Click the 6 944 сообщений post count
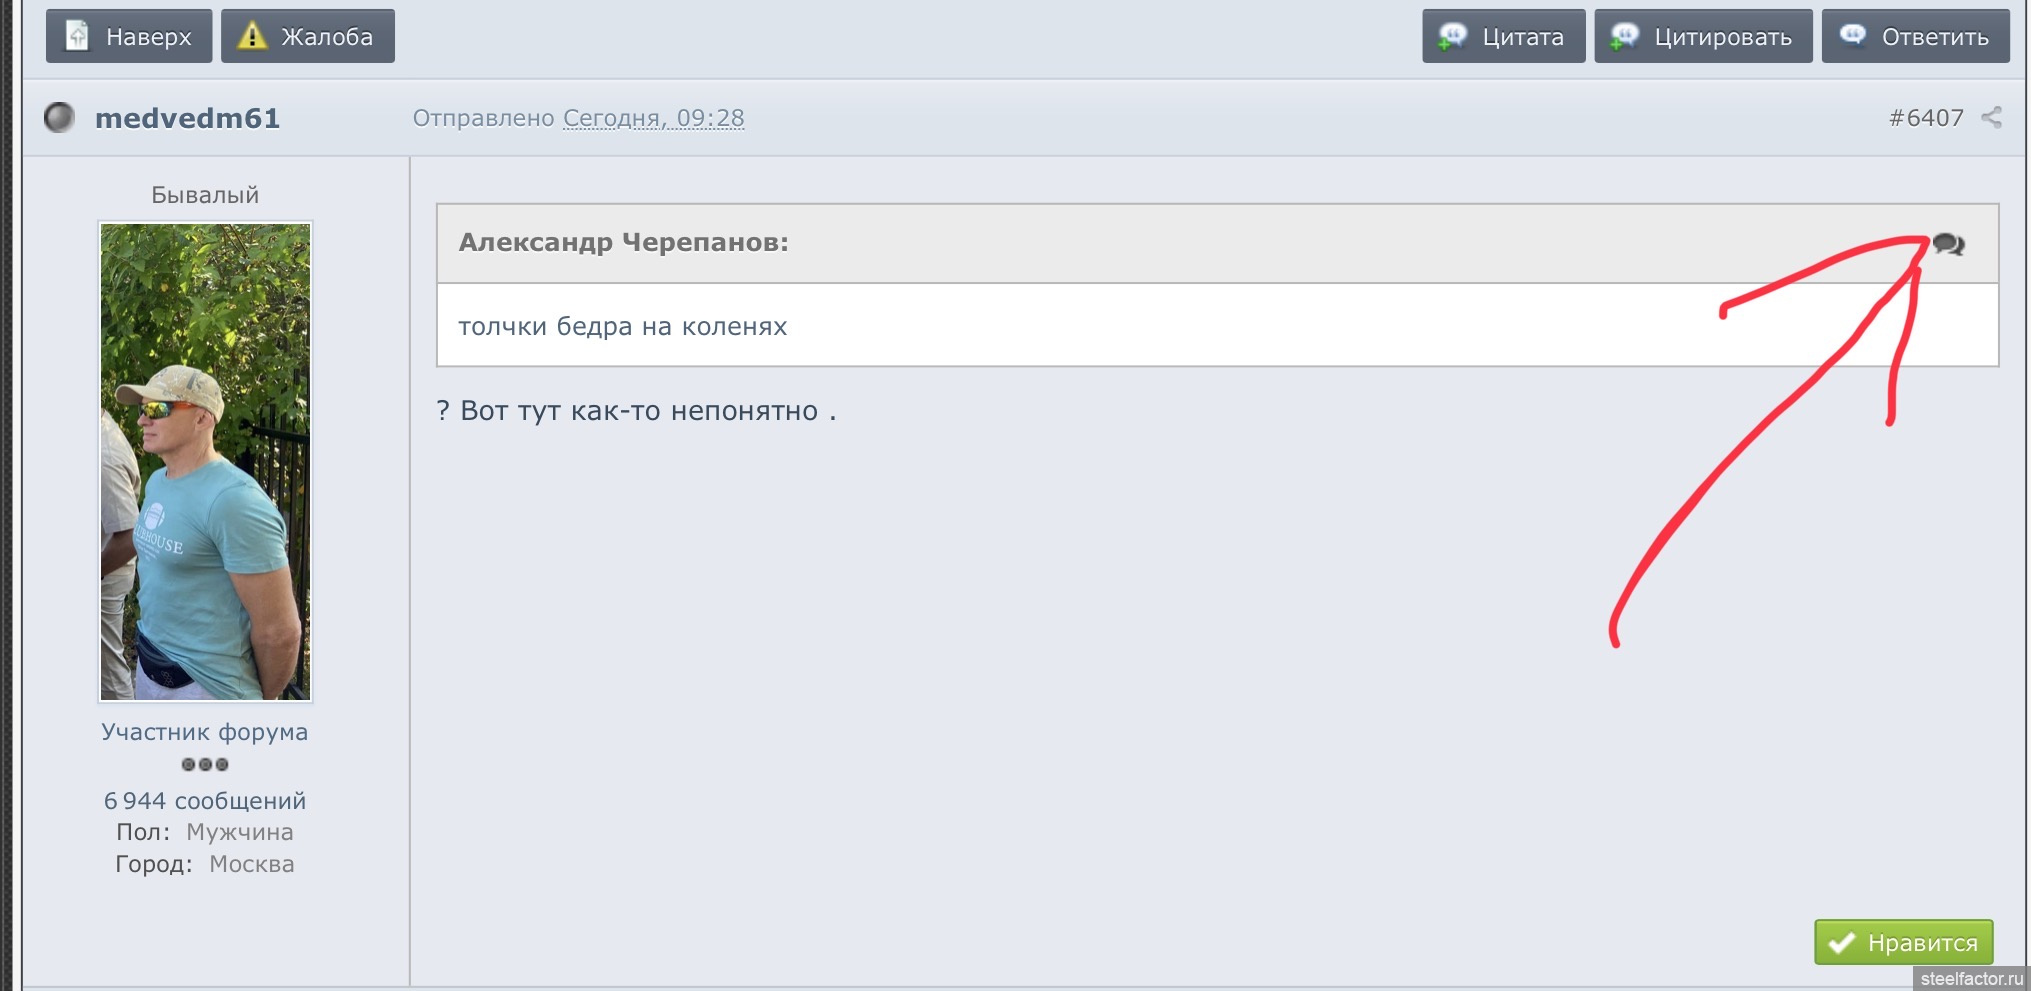Viewport: 2031px width, 991px height. coord(205,801)
